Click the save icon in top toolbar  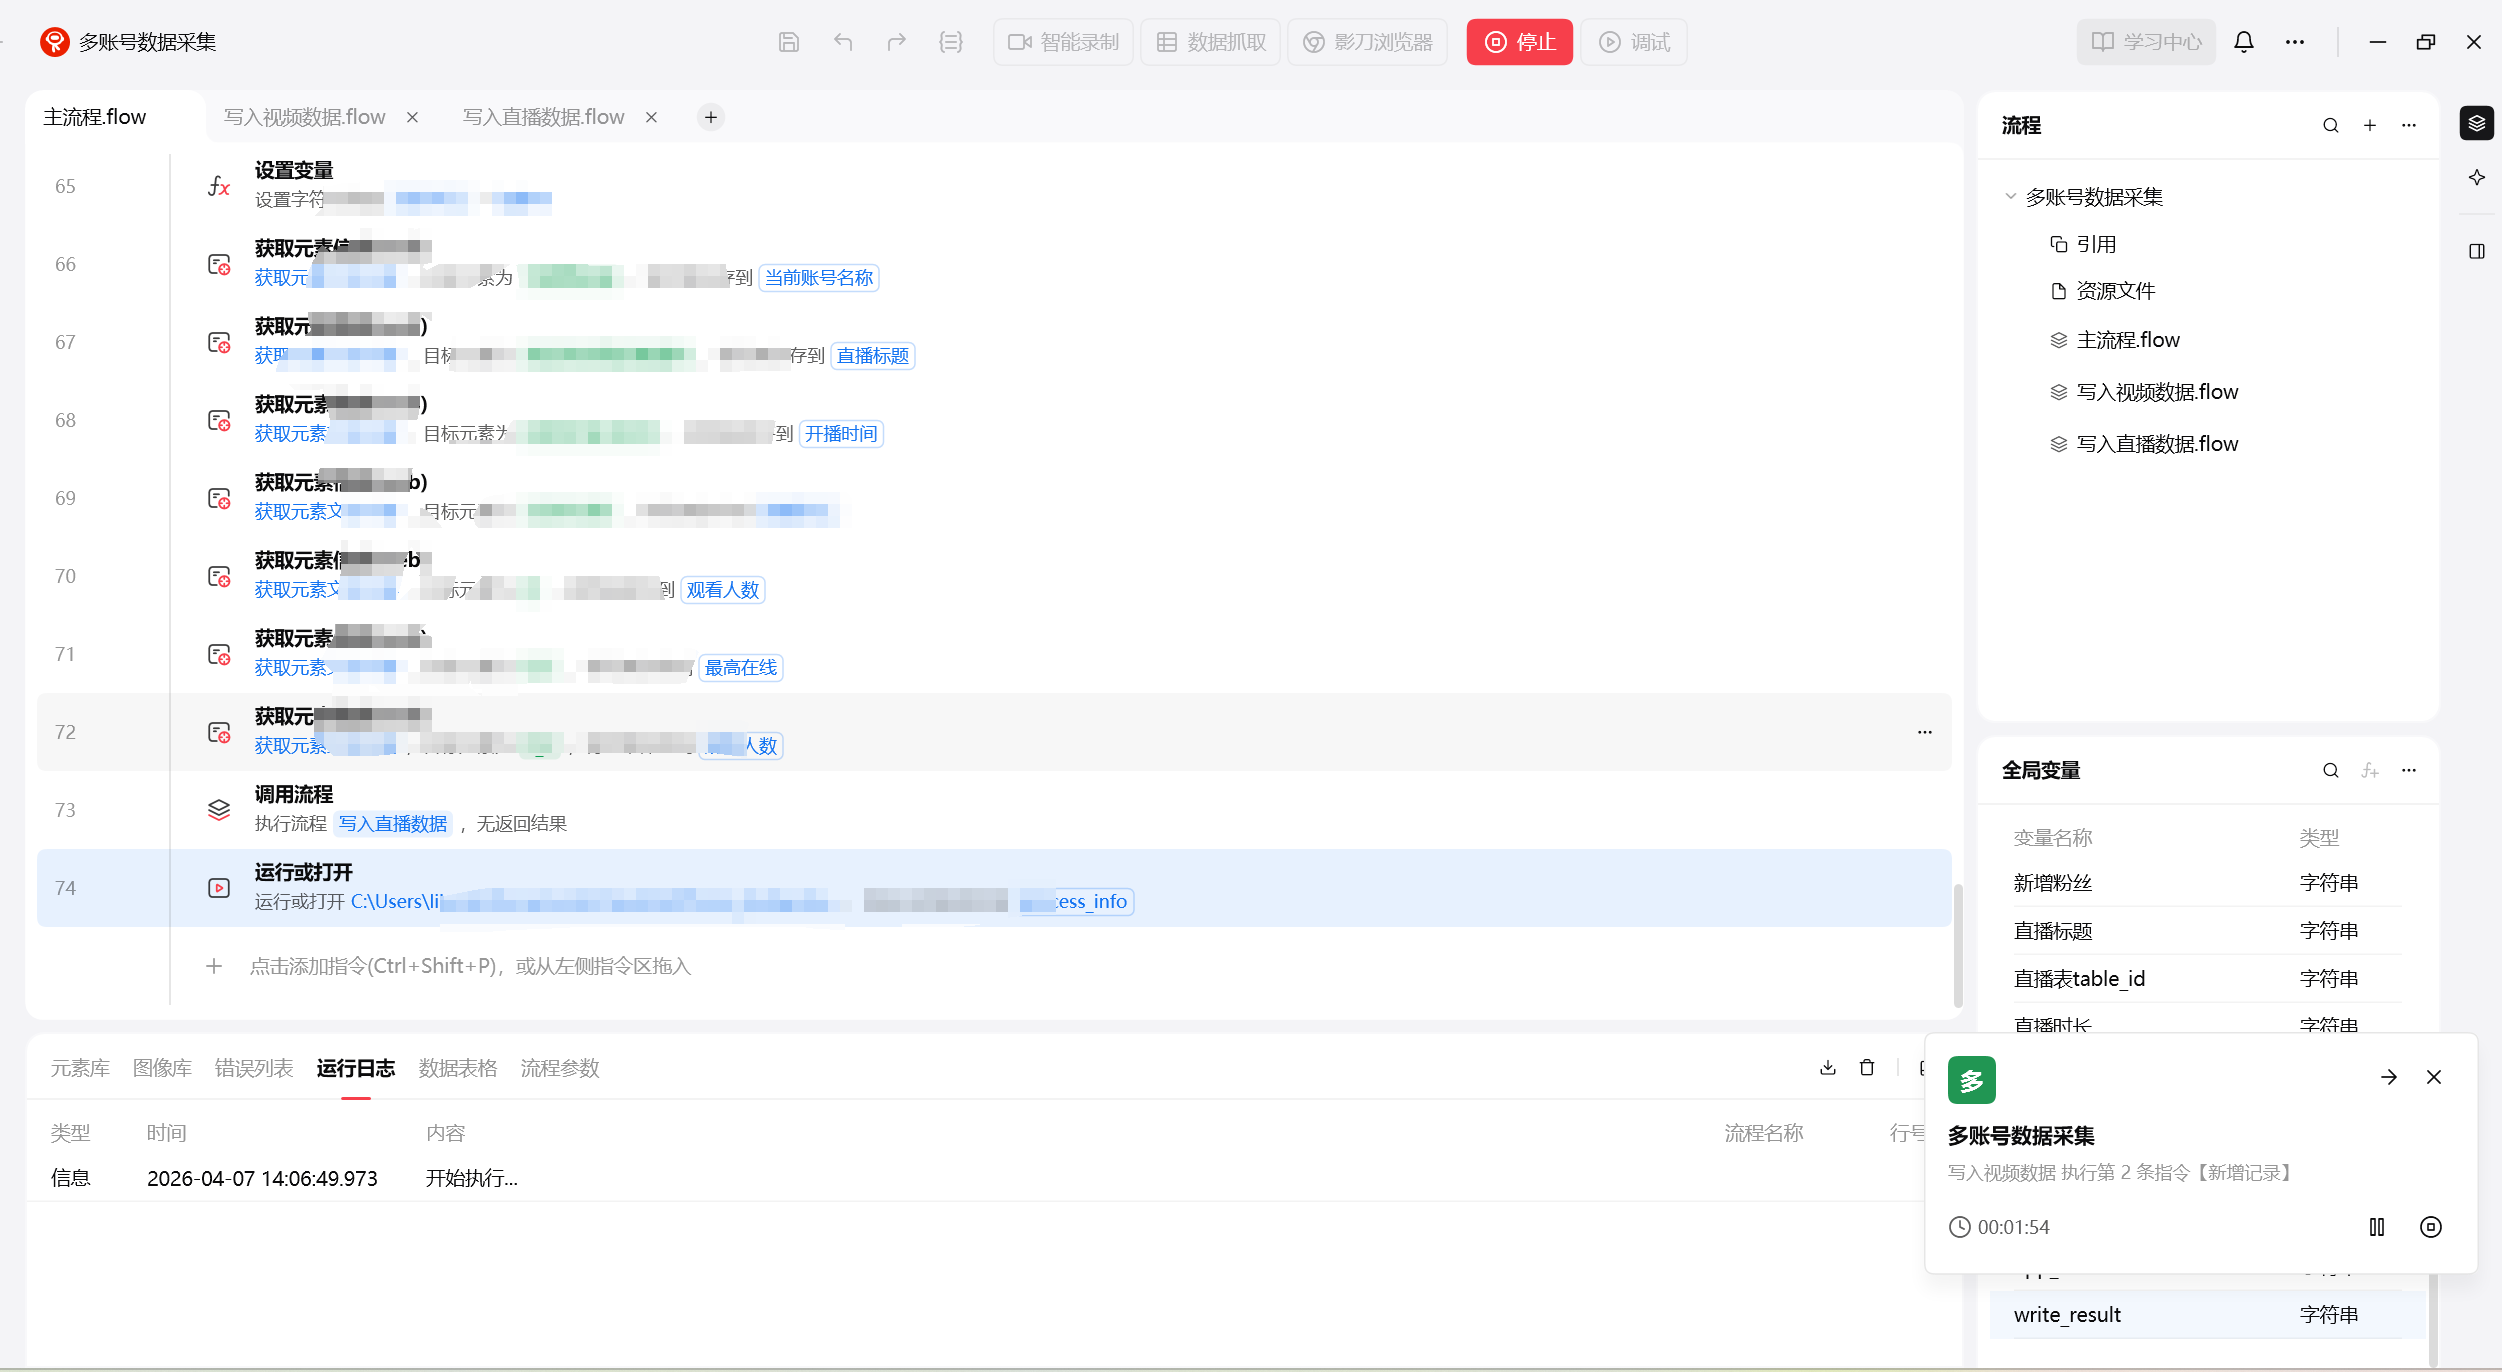tap(788, 42)
